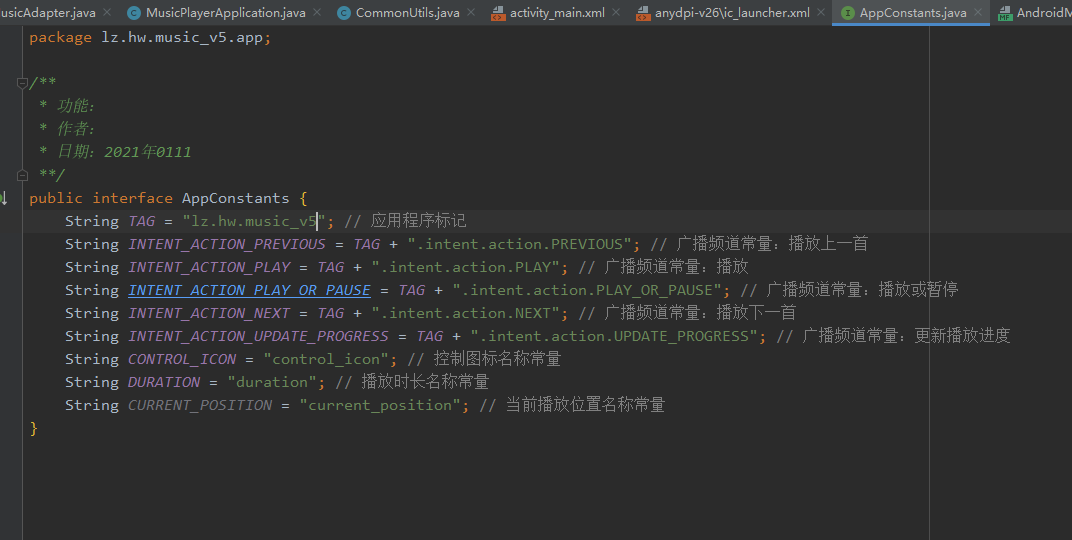
Task: Close the usicAdapter.java tab
Action: click(107, 12)
